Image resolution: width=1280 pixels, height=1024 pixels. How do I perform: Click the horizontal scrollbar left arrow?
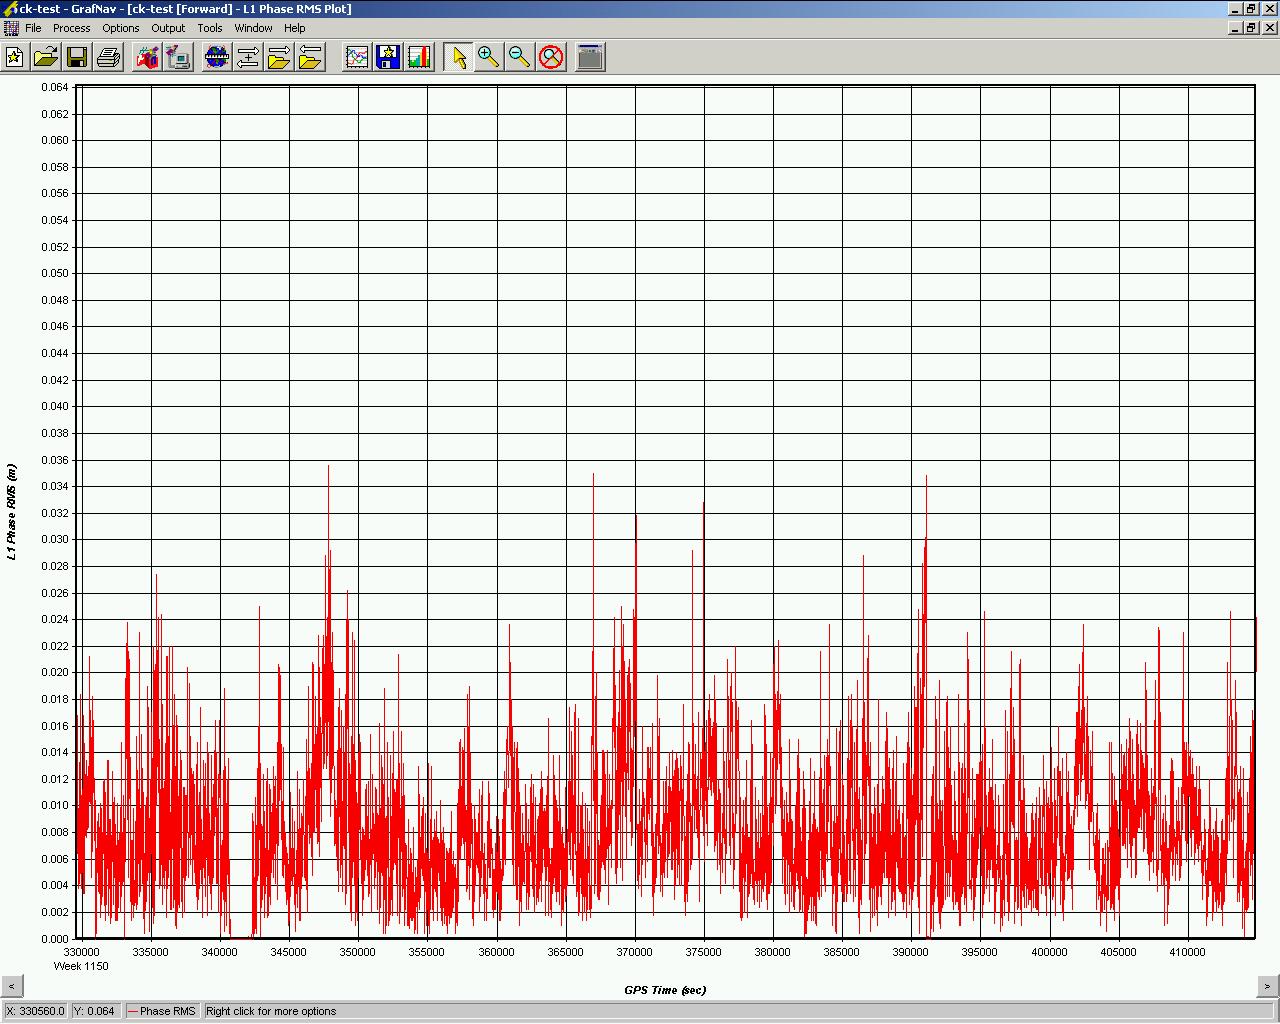coord(11,986)
